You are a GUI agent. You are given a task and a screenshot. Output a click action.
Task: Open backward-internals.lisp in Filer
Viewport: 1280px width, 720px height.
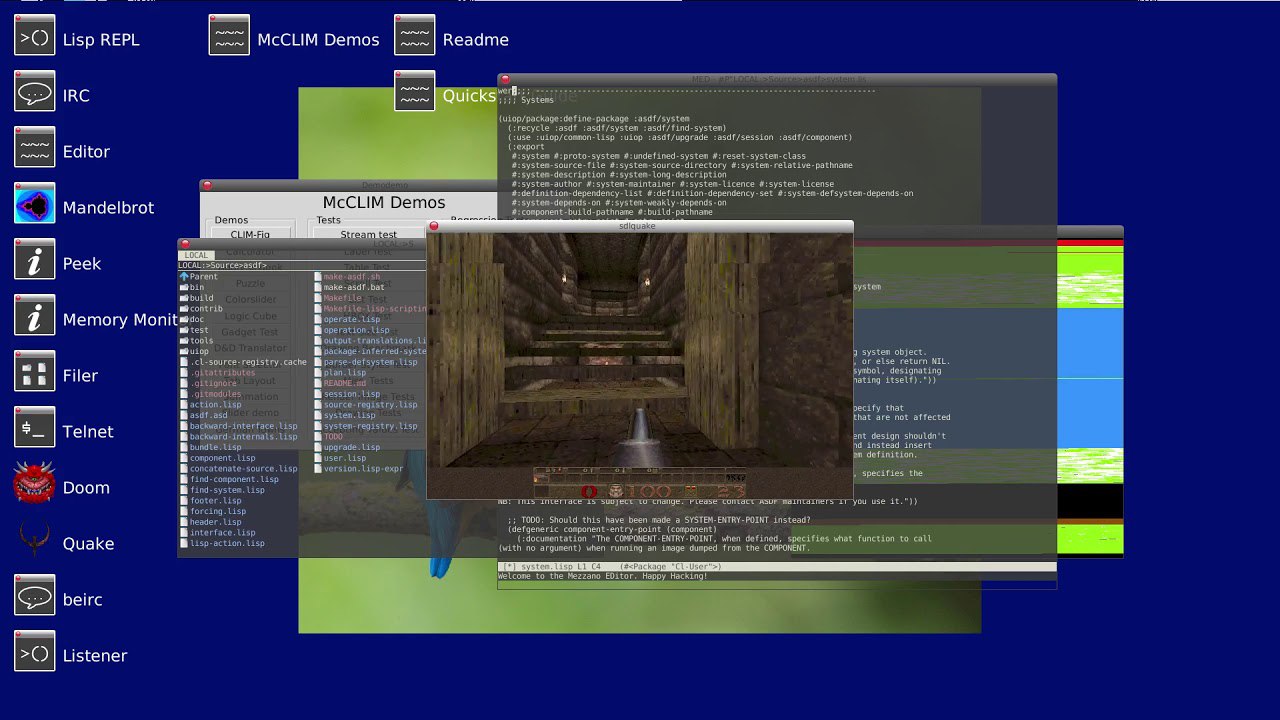tap(238, 437)
